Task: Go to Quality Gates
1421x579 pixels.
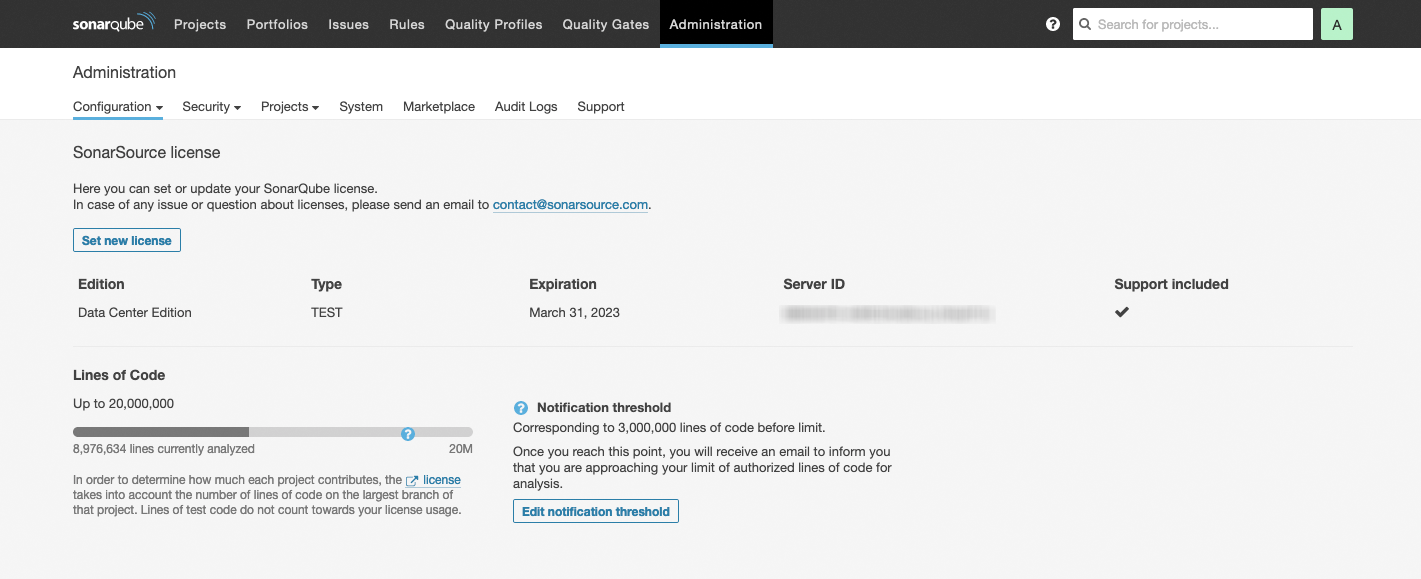Action: pyautogui.click(x=605, y=24)
